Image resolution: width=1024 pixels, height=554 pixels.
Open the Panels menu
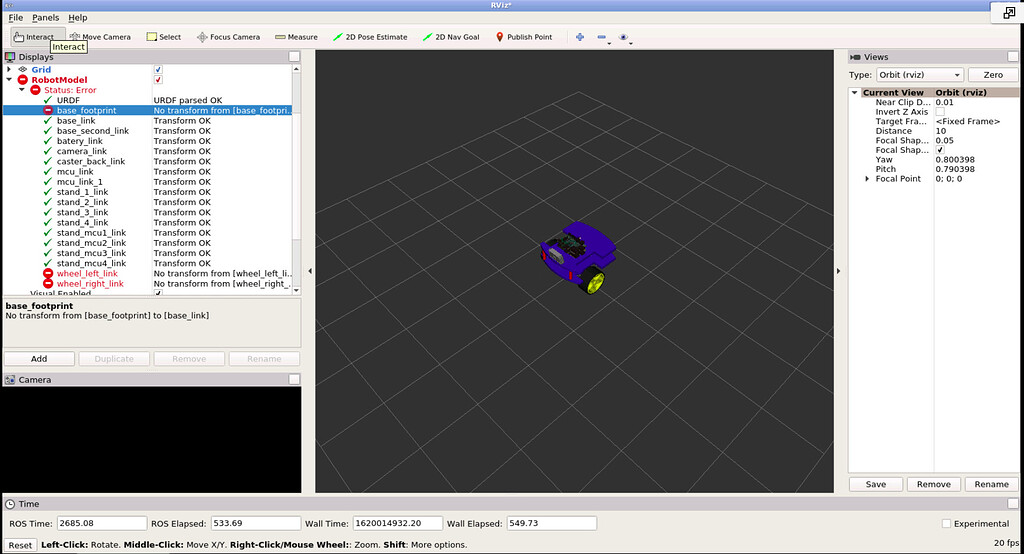coord(46,18)
